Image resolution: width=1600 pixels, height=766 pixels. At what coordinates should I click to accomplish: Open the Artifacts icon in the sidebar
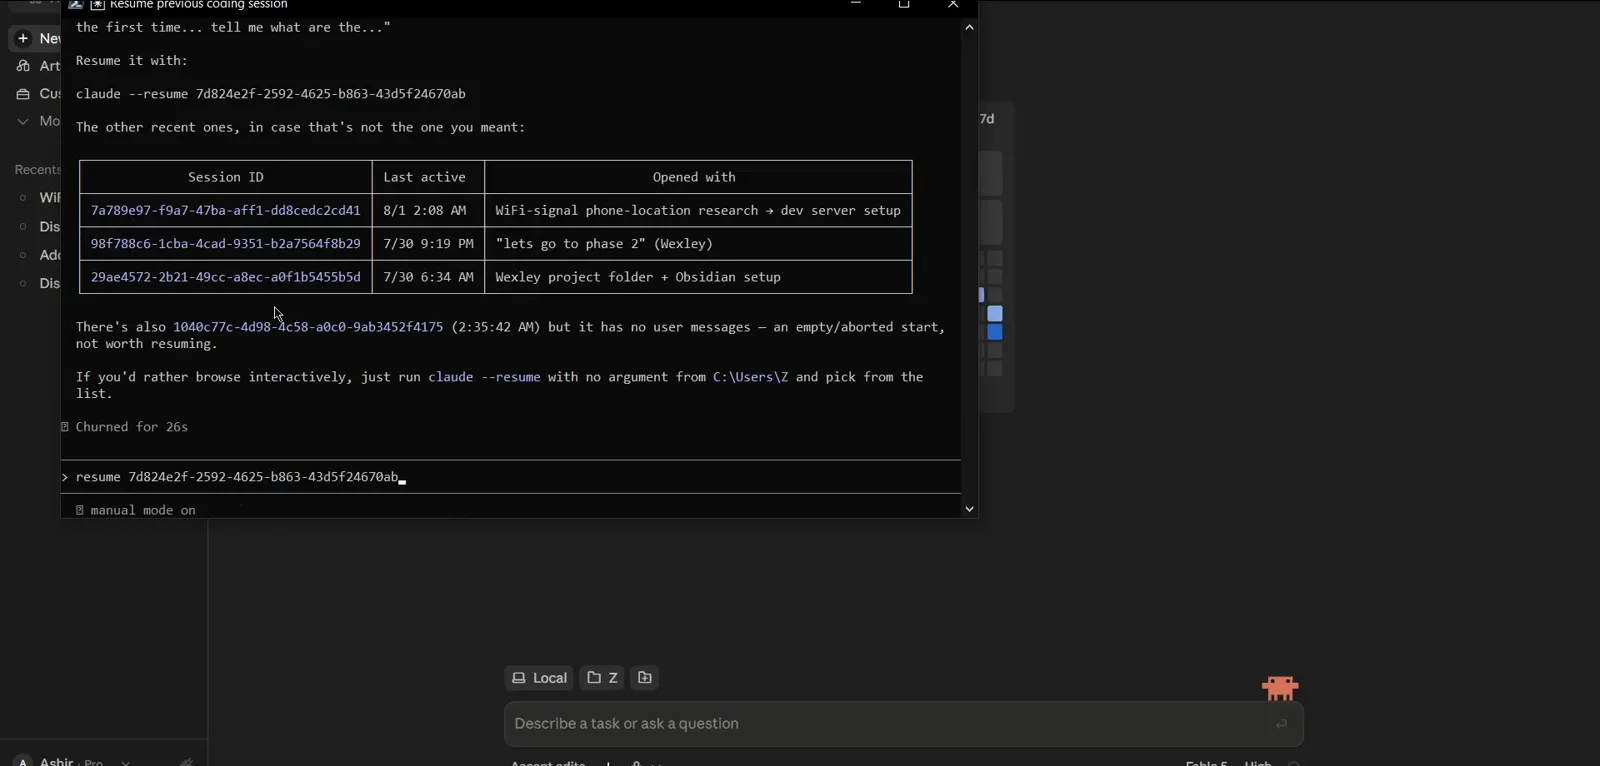pyautogui.click(x=23, y=66)
